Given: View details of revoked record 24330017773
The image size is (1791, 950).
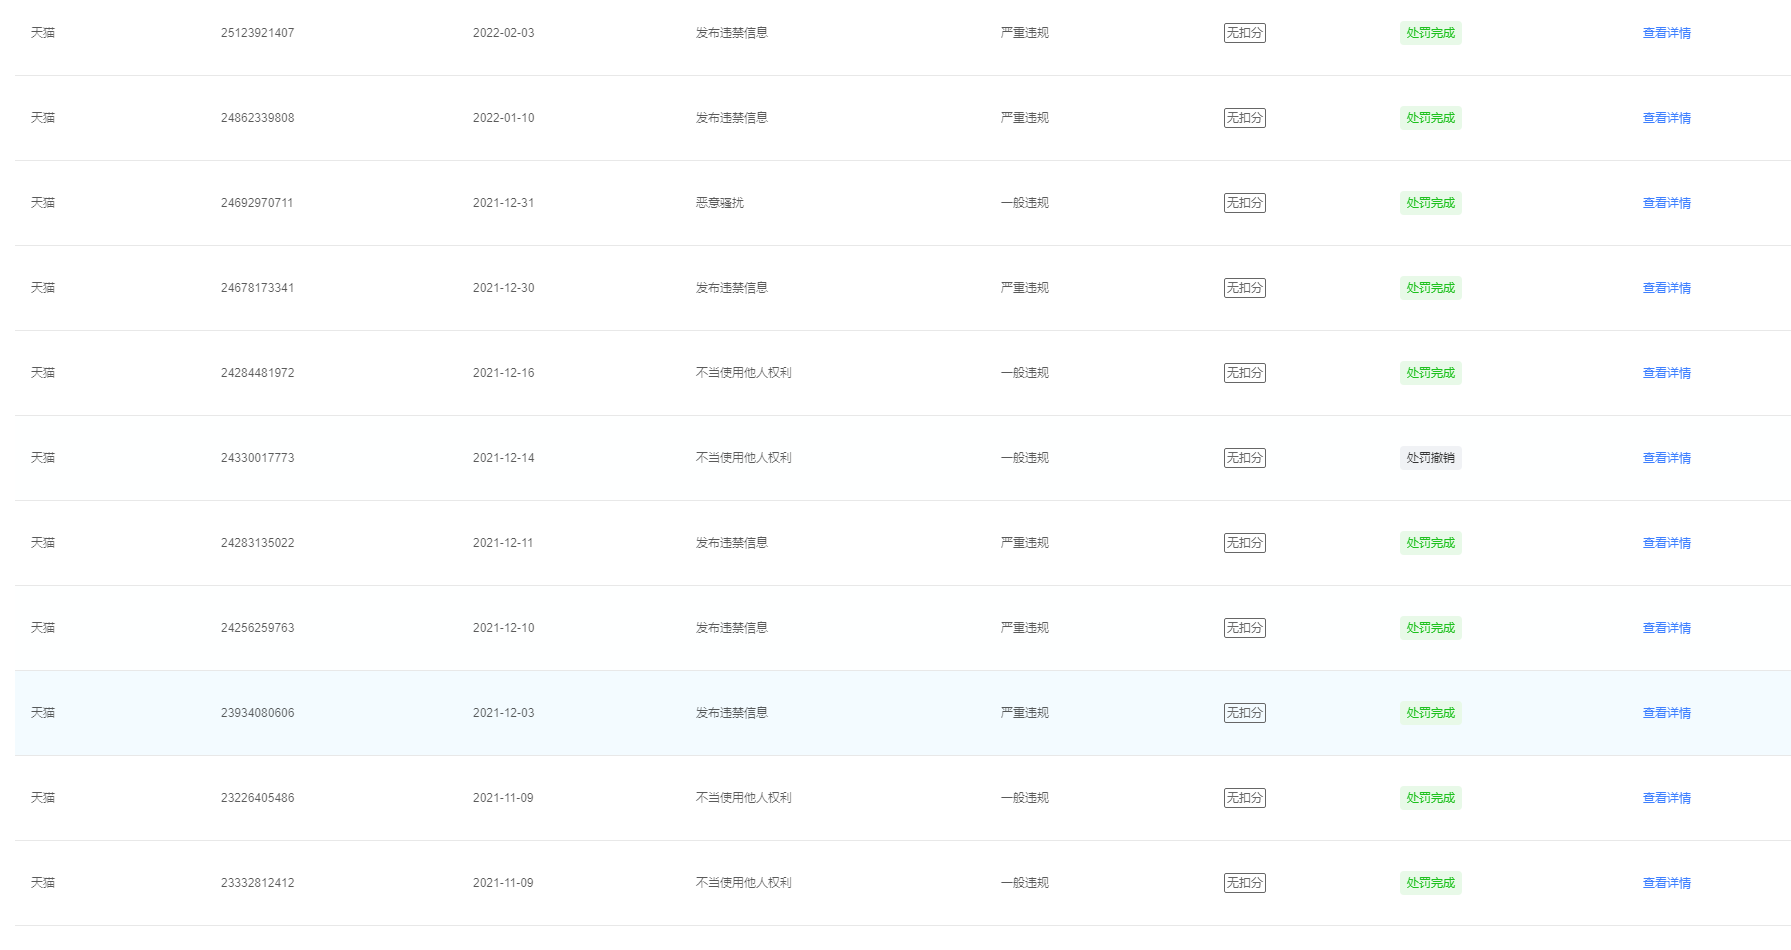Looking at the screenshot, I should click(x=1666, y=458).
